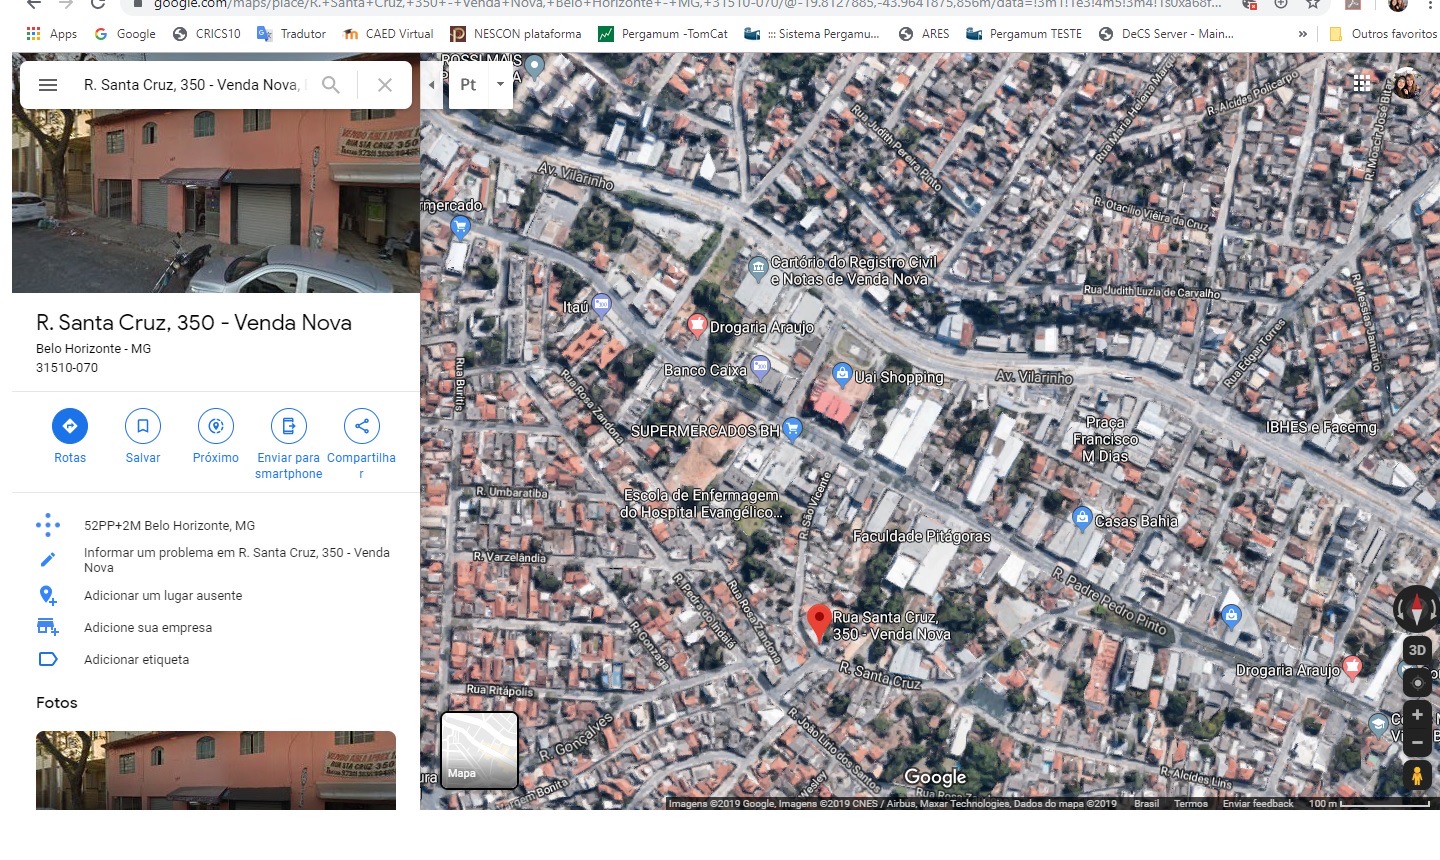Click Adicionar um lugar ausente
The height and width of the screenshot is (860, 1440).
coord(163,596)
